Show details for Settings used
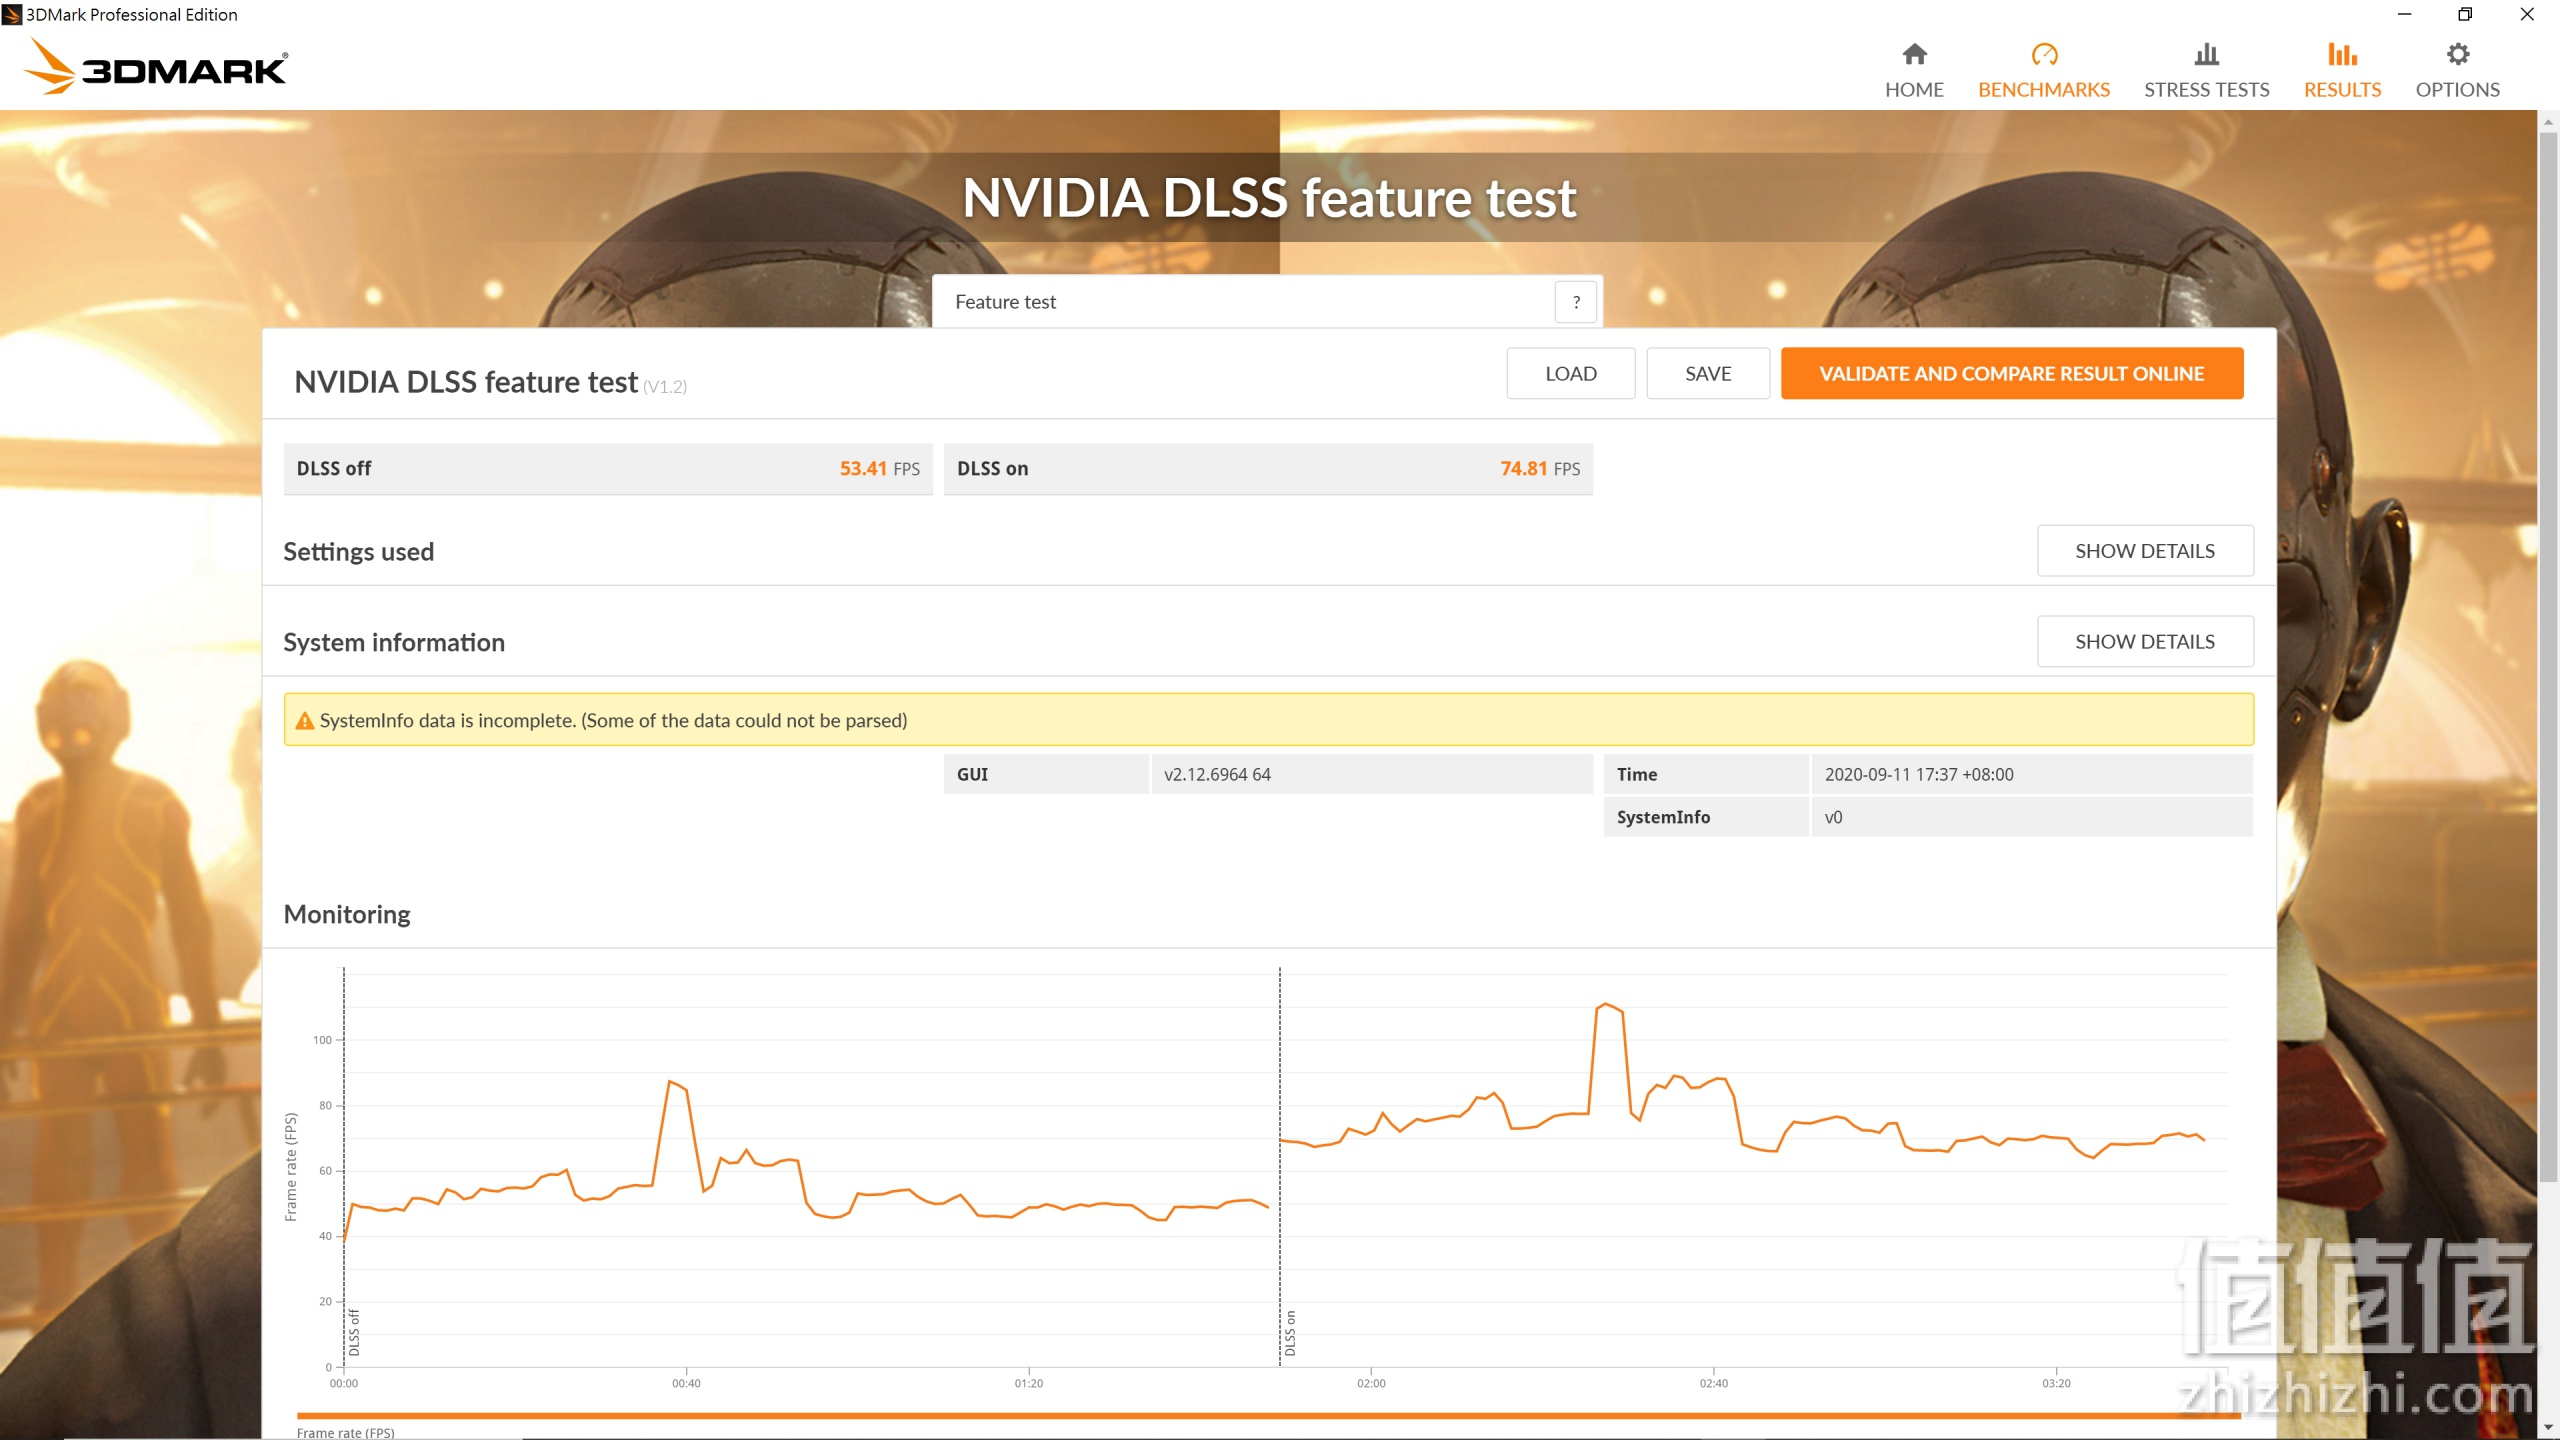The image size is (2560, 1440). pyautogui.click(x=2145, y=551)
